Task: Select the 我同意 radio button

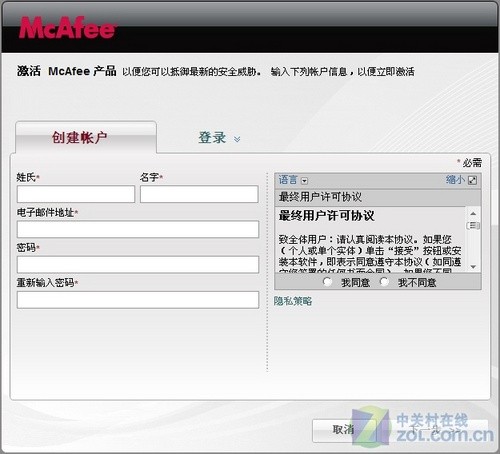Action: coord(327,282)
